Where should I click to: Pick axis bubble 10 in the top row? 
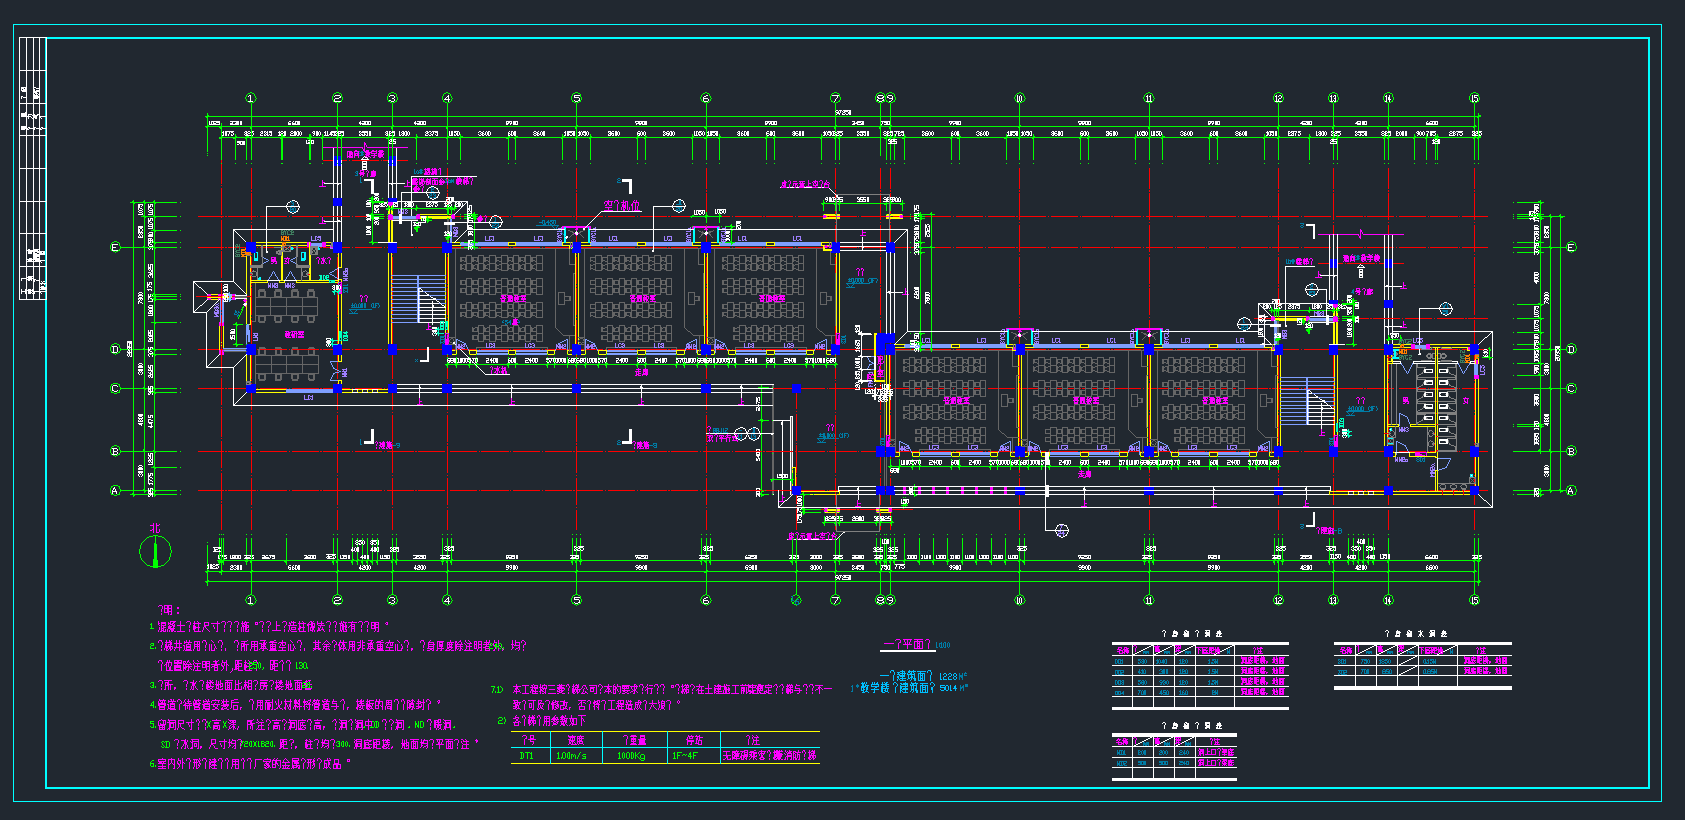tap(1019, 98)
